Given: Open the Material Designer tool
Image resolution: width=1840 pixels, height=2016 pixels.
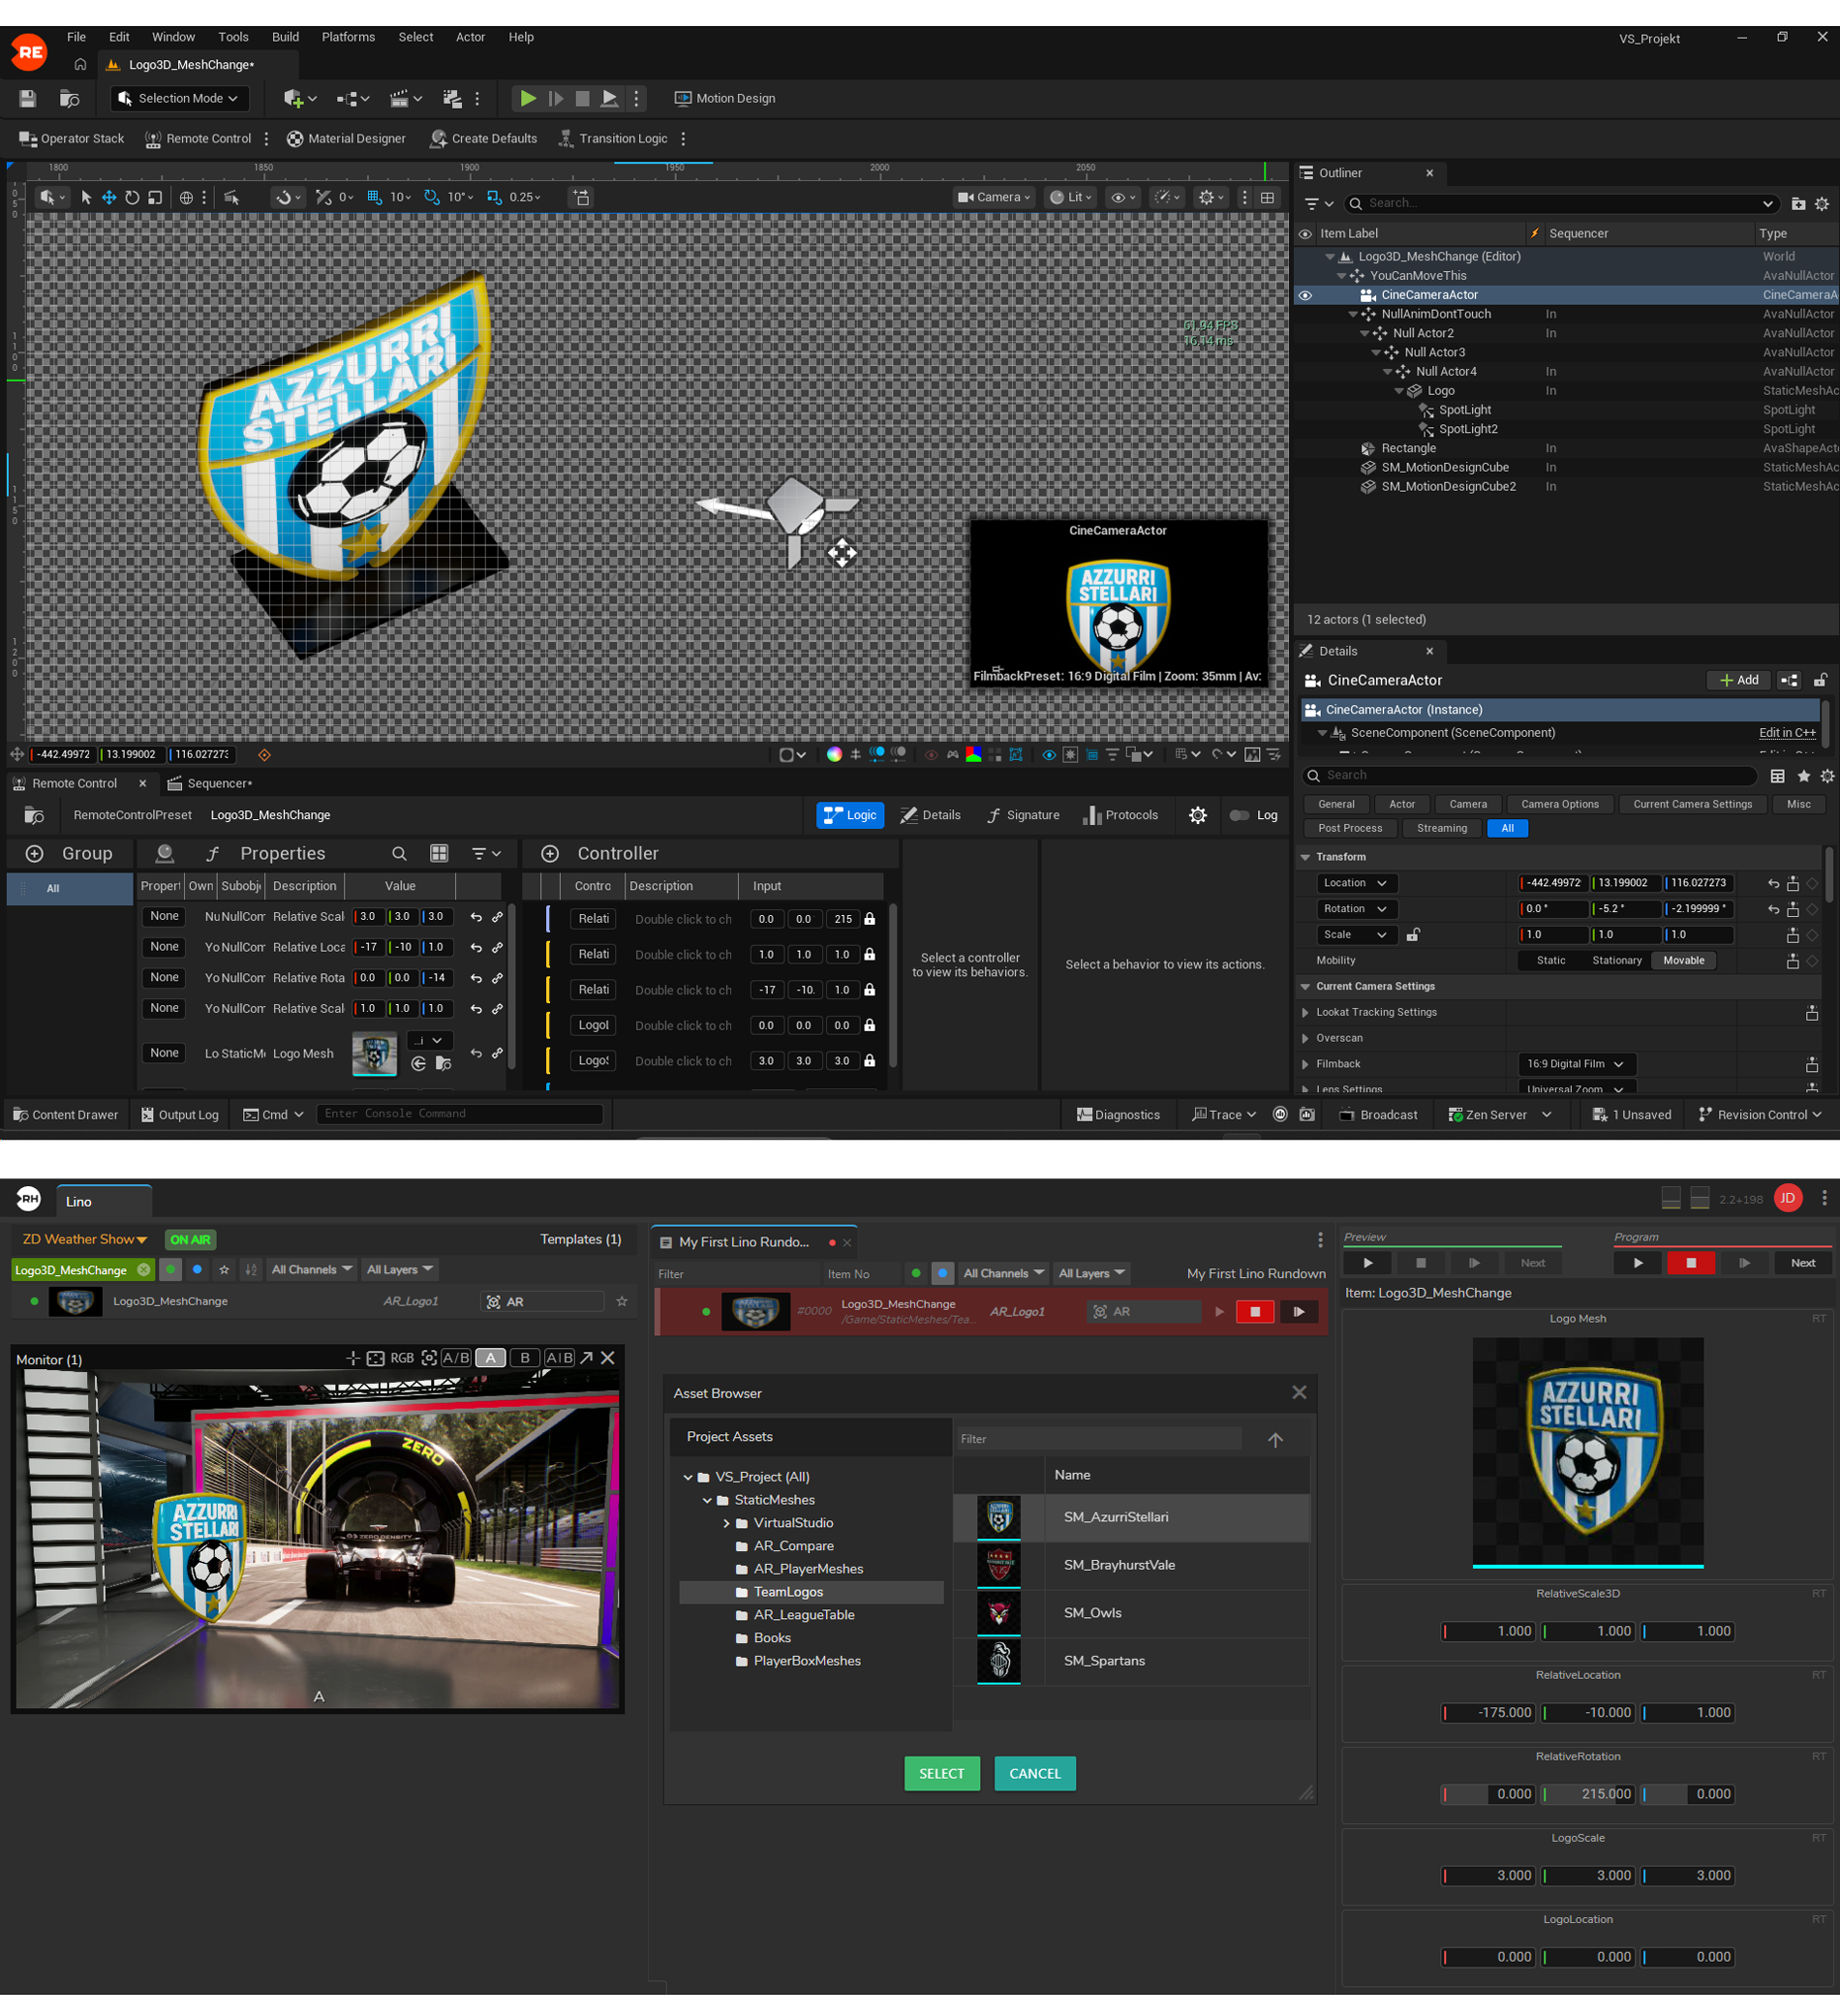Looking at the screenshot, I should pyautogui.click(x=346, y=139).
